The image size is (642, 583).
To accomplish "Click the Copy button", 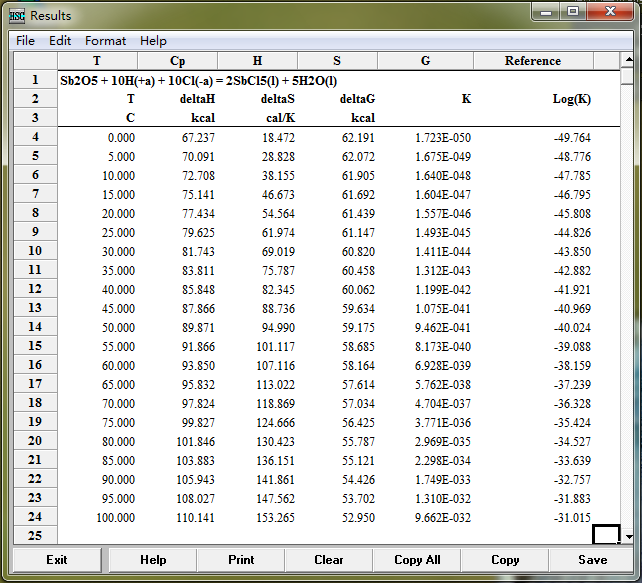I will (505, 560).
